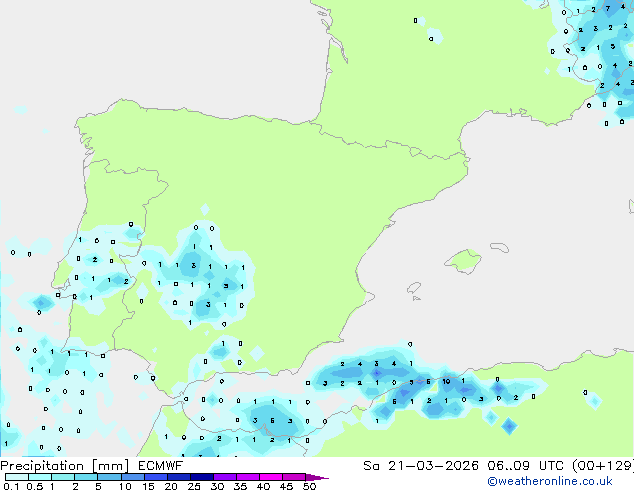Select the 0.5–1 mm legend swatch
Image resolution: width=634 pixels, height=490 pixels.
click(40, 477)
